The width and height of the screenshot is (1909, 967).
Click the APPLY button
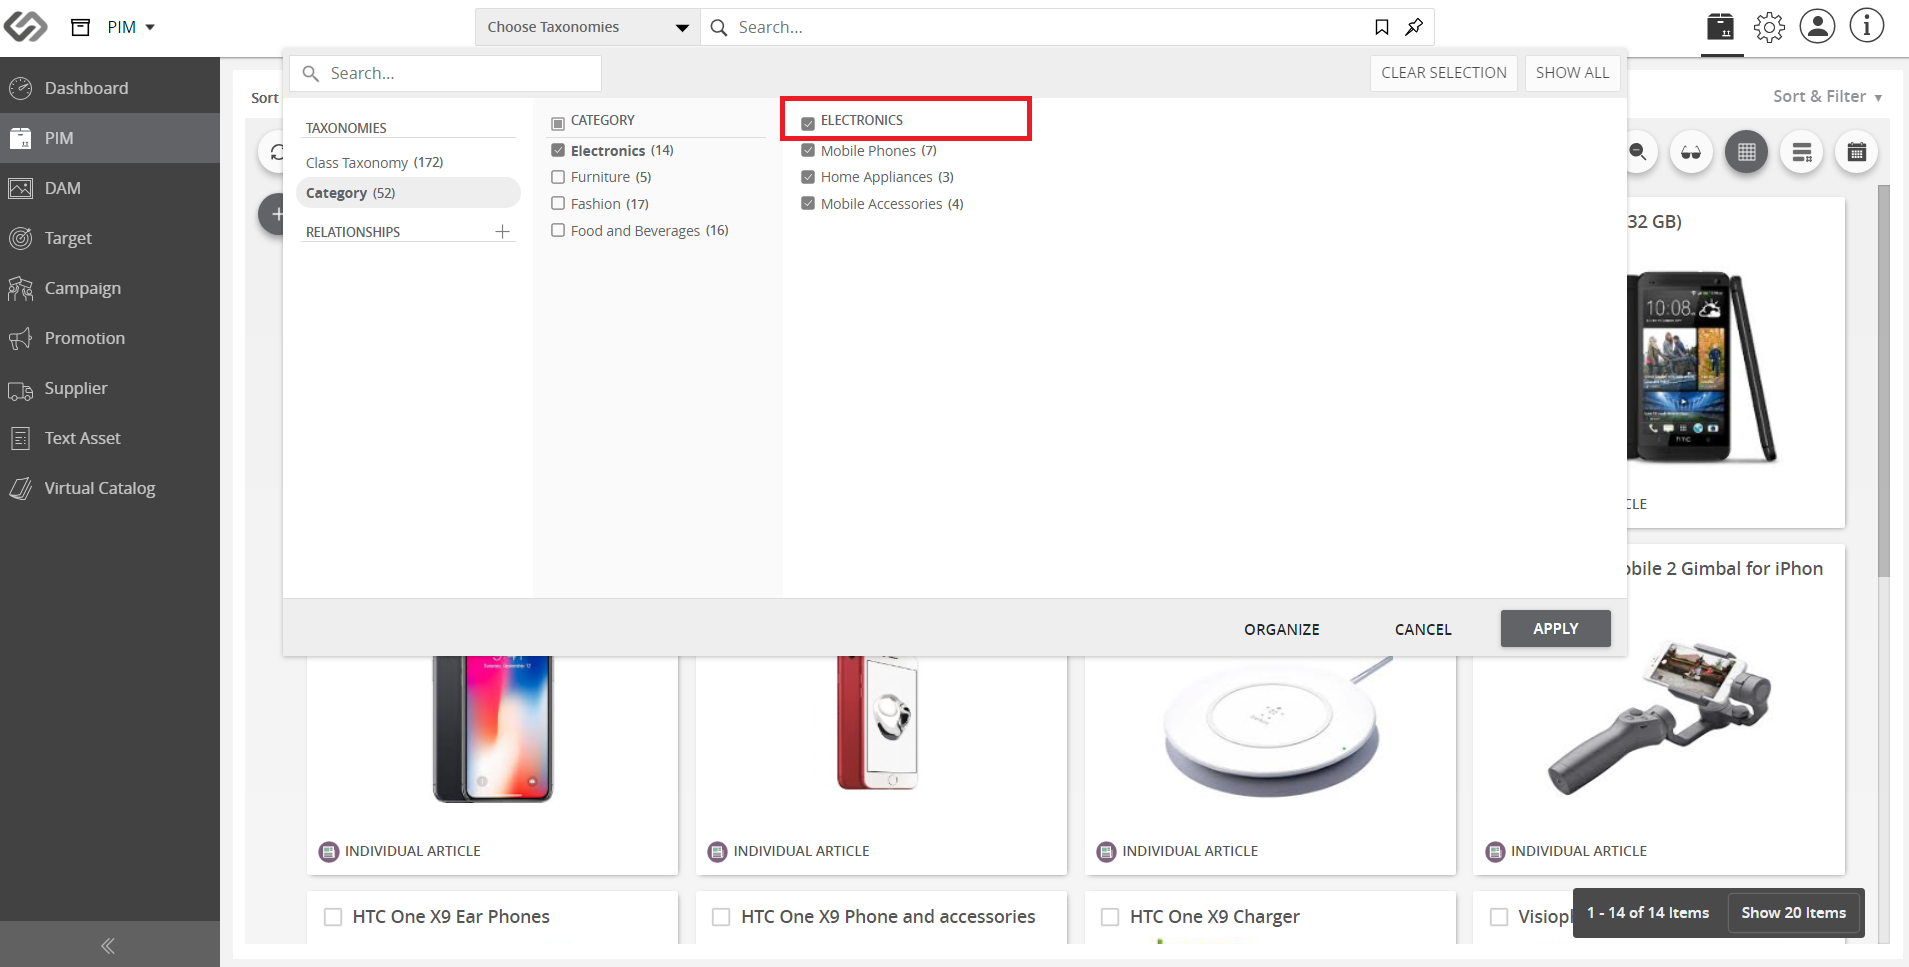click(1555, 628)
